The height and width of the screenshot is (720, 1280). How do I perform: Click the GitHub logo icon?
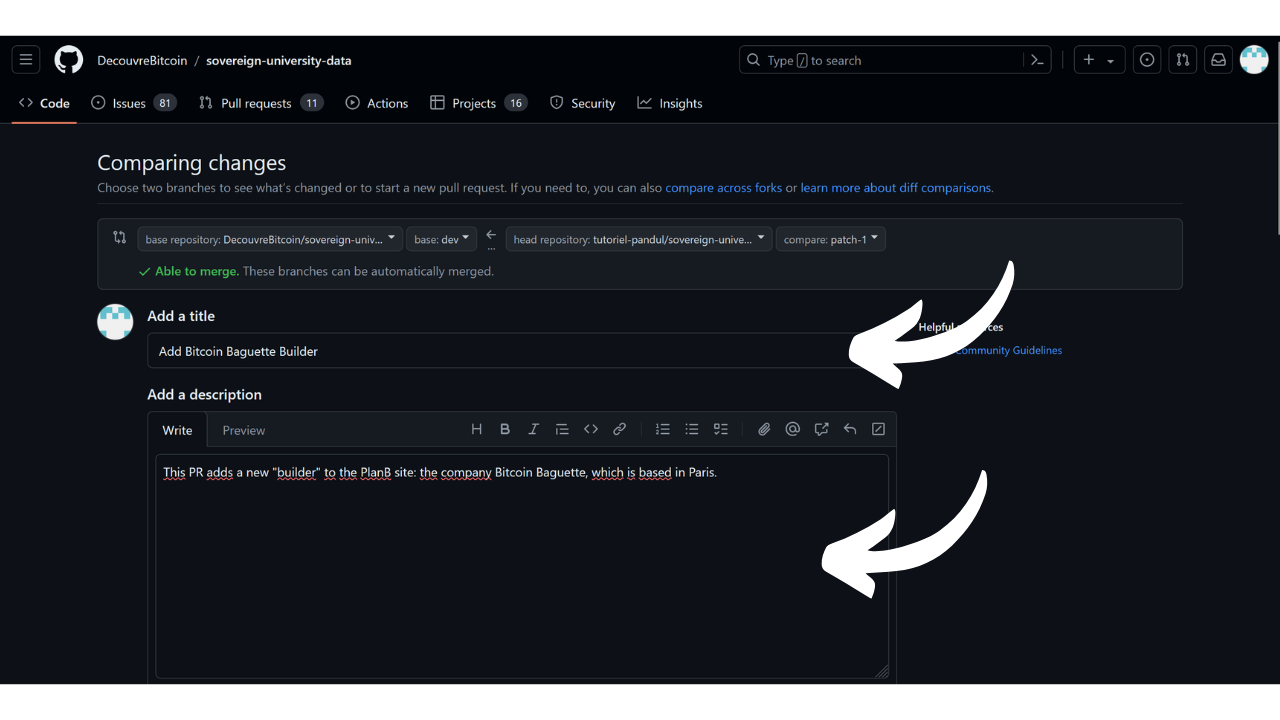68,60
